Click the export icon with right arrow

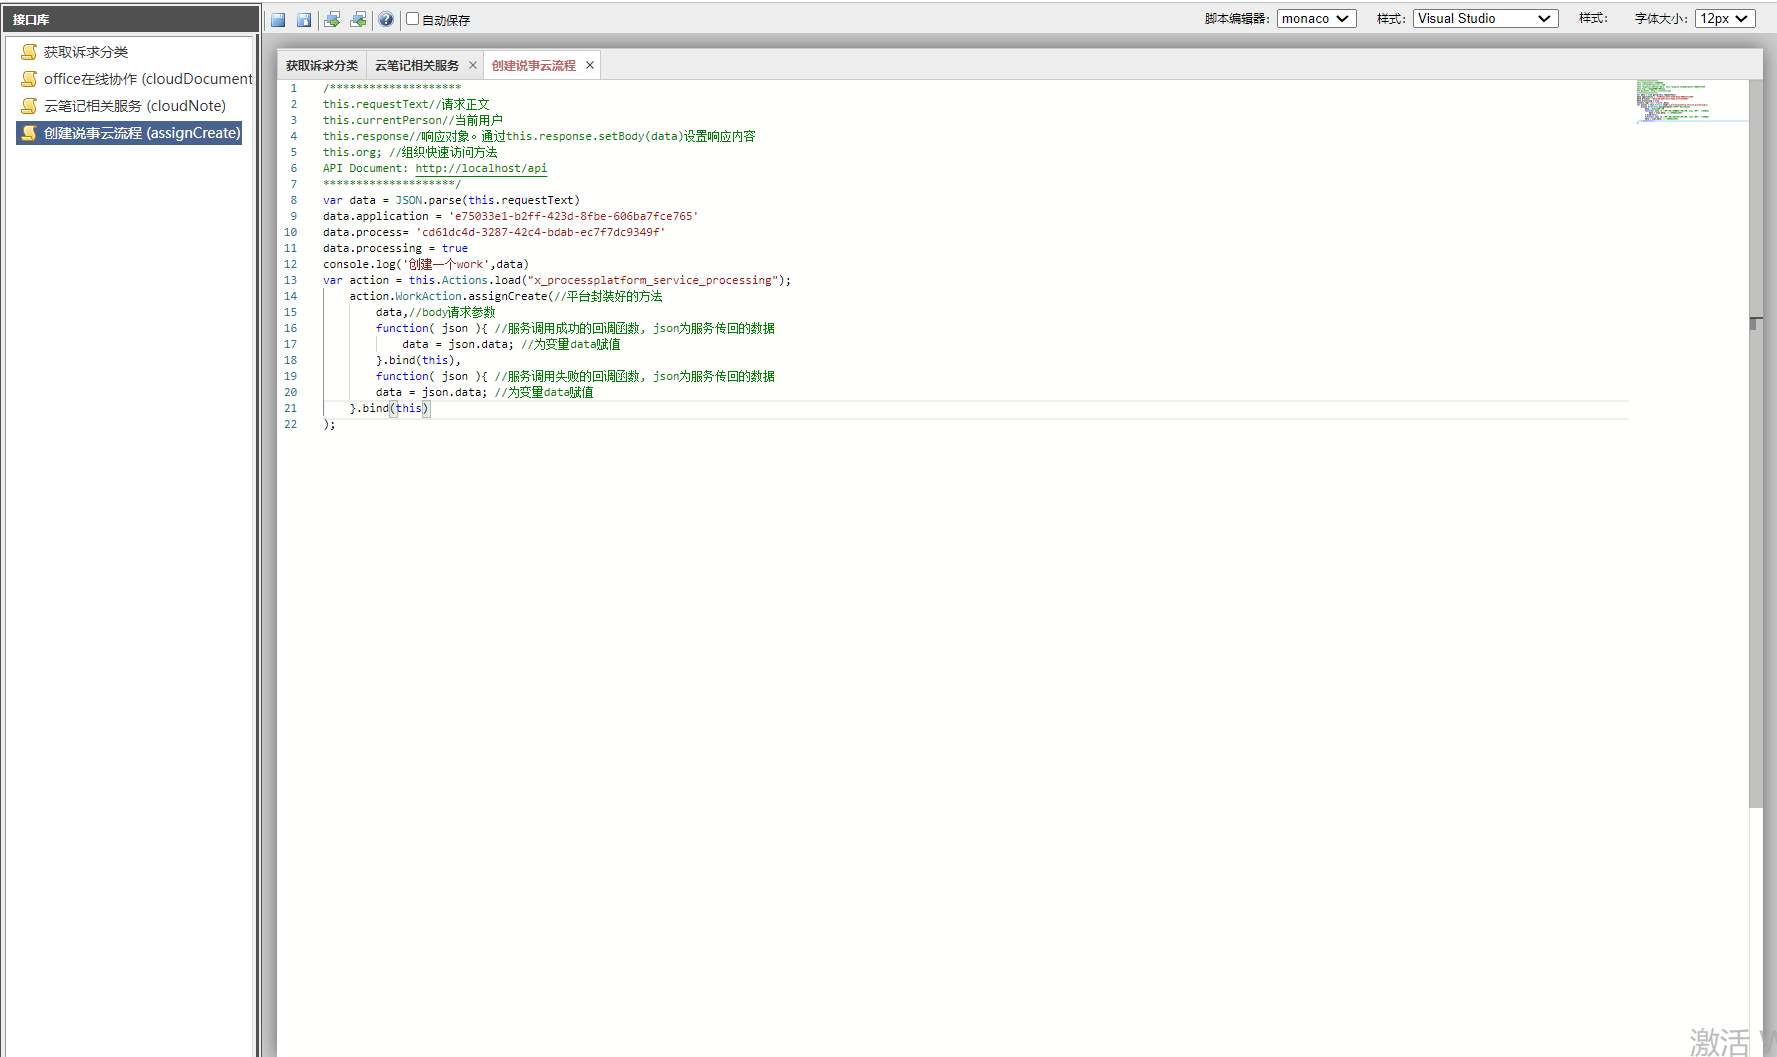point(332,20)
